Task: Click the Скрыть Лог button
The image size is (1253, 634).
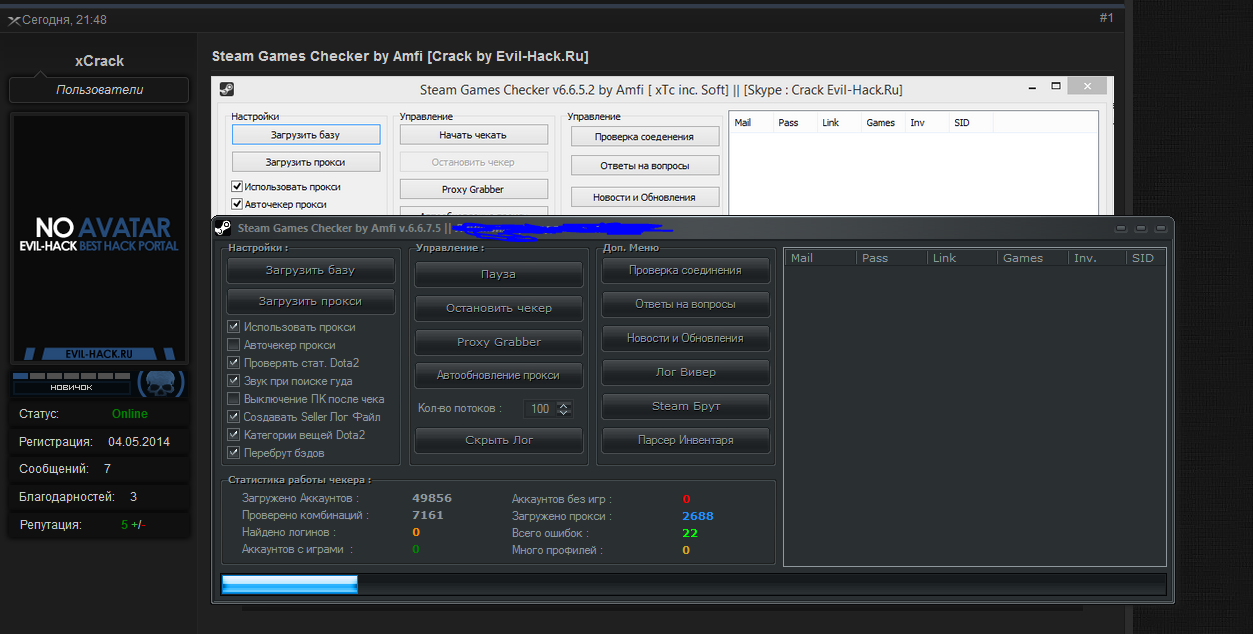Action: pos(498,440)
